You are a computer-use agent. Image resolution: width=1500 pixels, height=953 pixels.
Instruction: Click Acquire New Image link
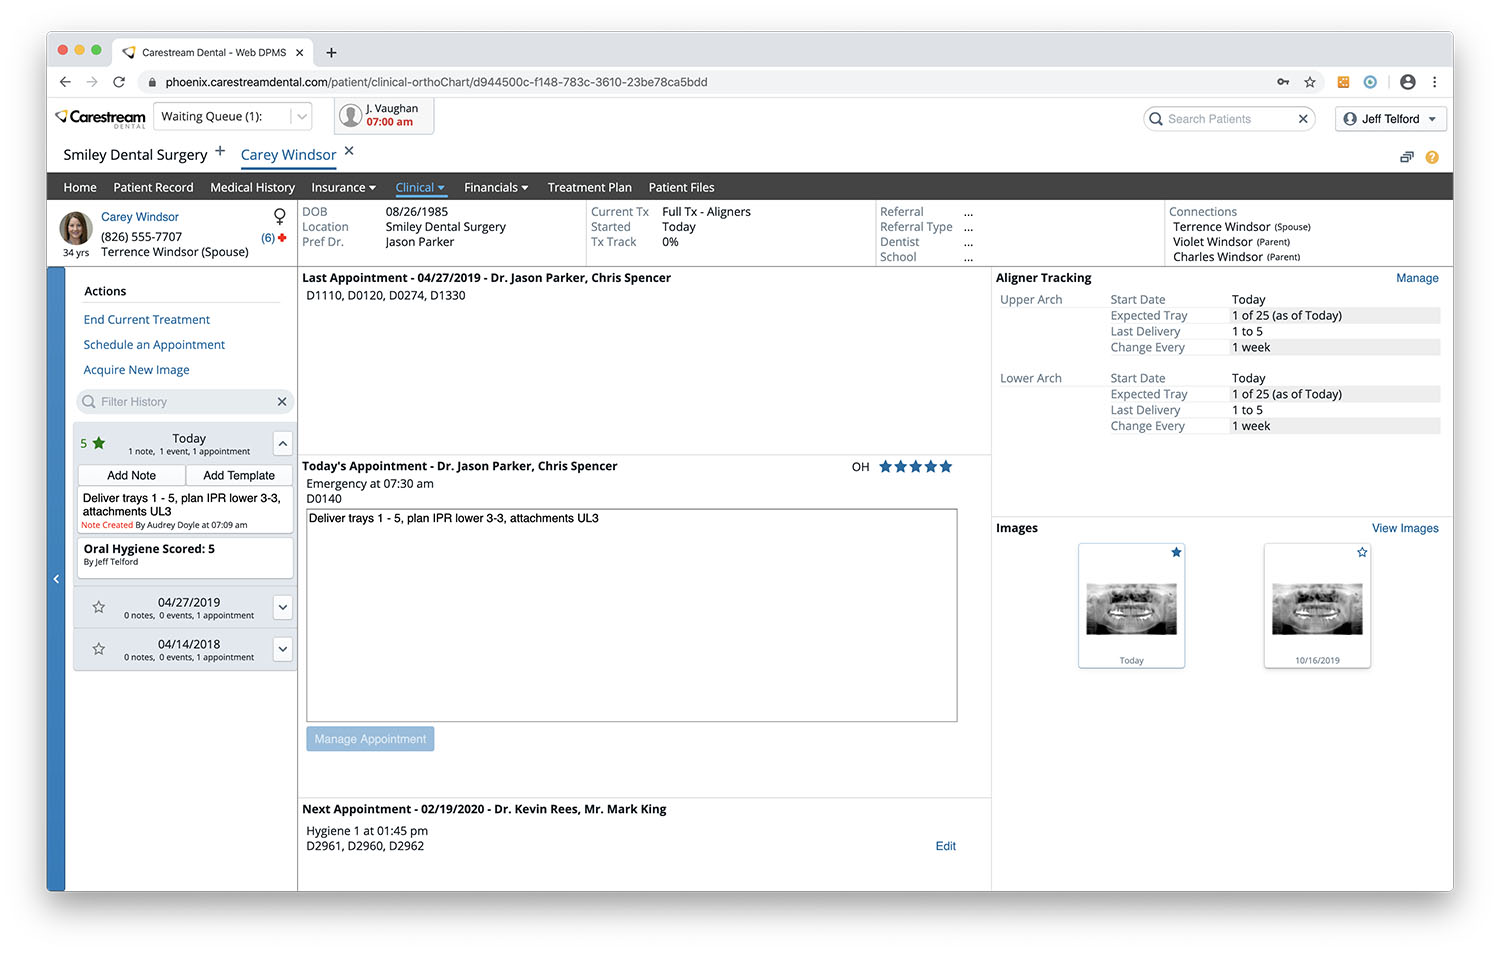pos(136,370)
